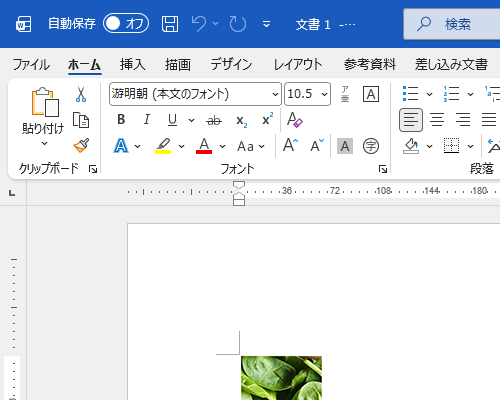Viewport: 500px width, 400px height.
Task: Select the spinach image in the document
Action: pos(282,378)
